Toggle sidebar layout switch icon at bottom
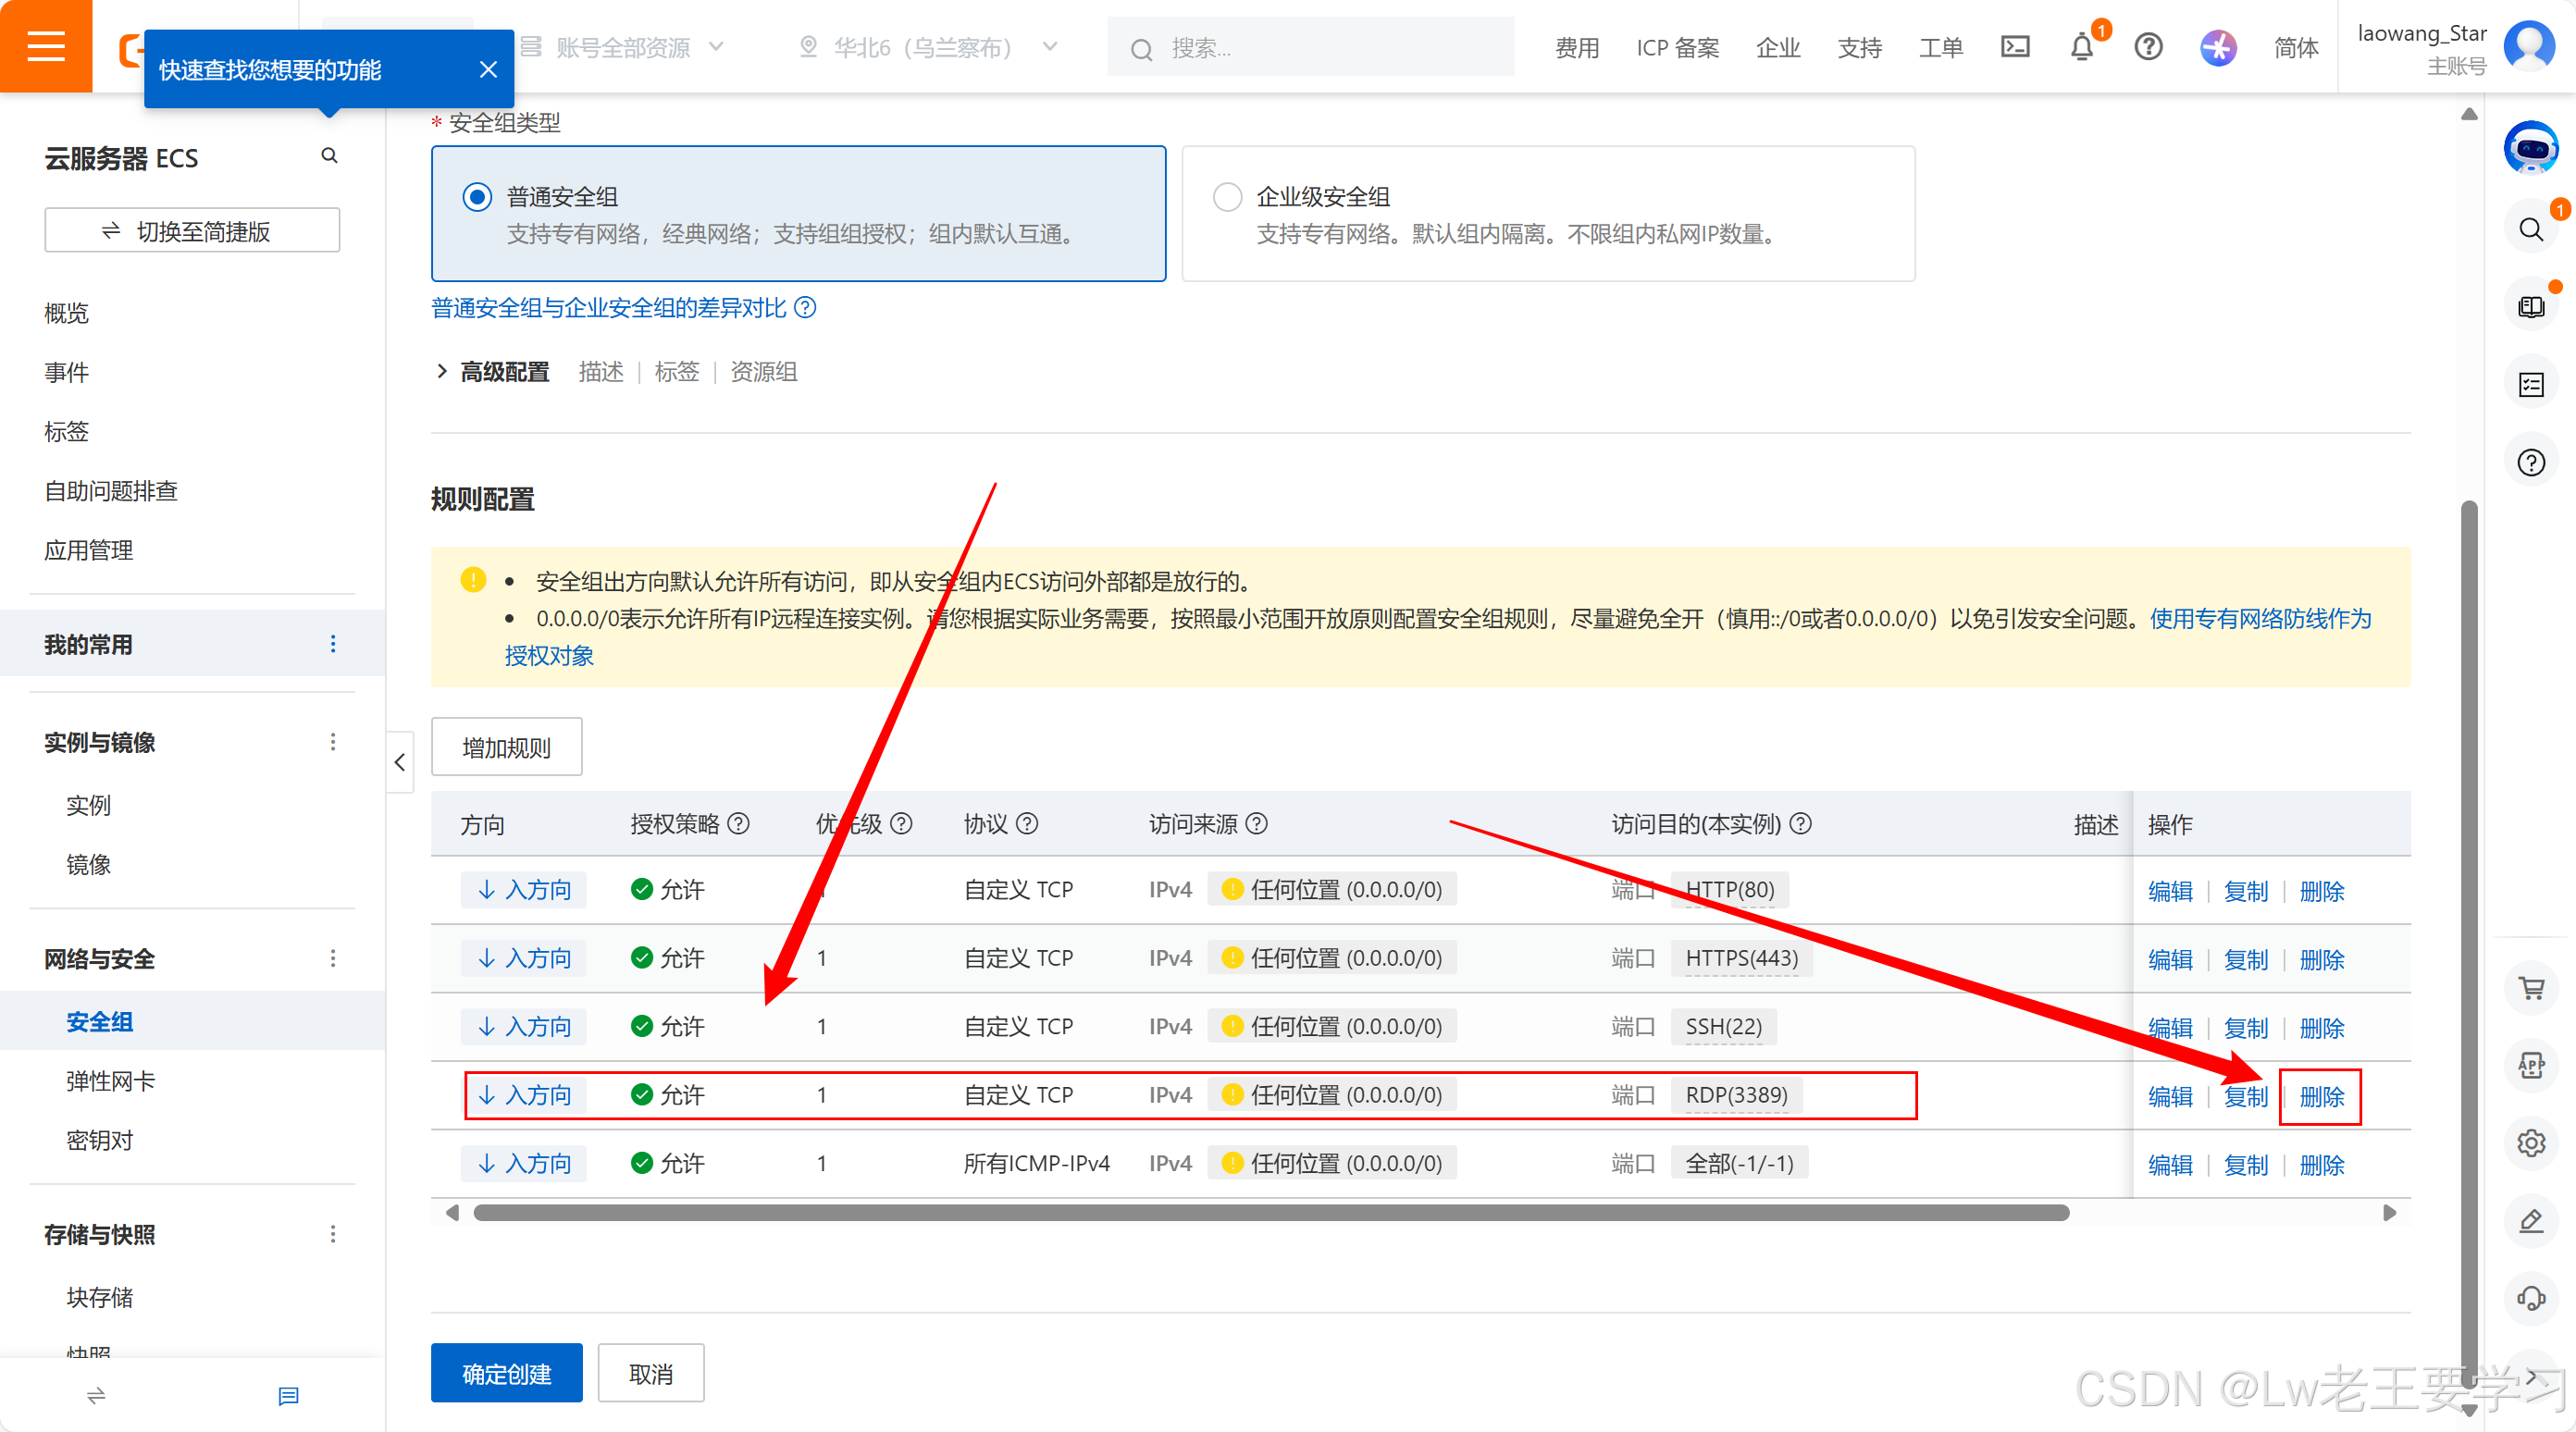2576x1432 pixels. (x=96, y=1396)
